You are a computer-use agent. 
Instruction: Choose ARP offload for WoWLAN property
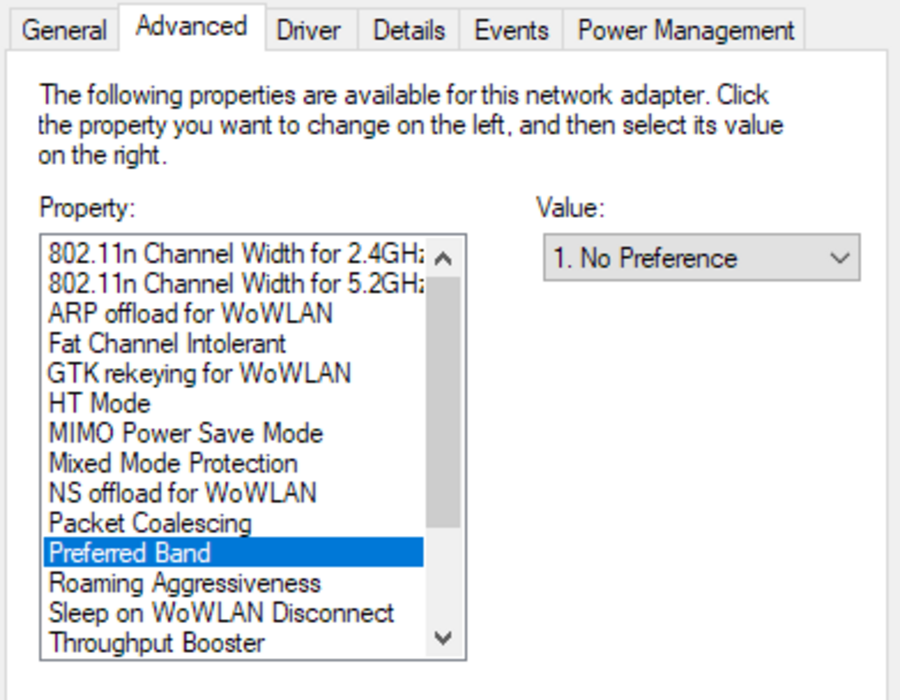pyautogui.click(x=234, y=313)
